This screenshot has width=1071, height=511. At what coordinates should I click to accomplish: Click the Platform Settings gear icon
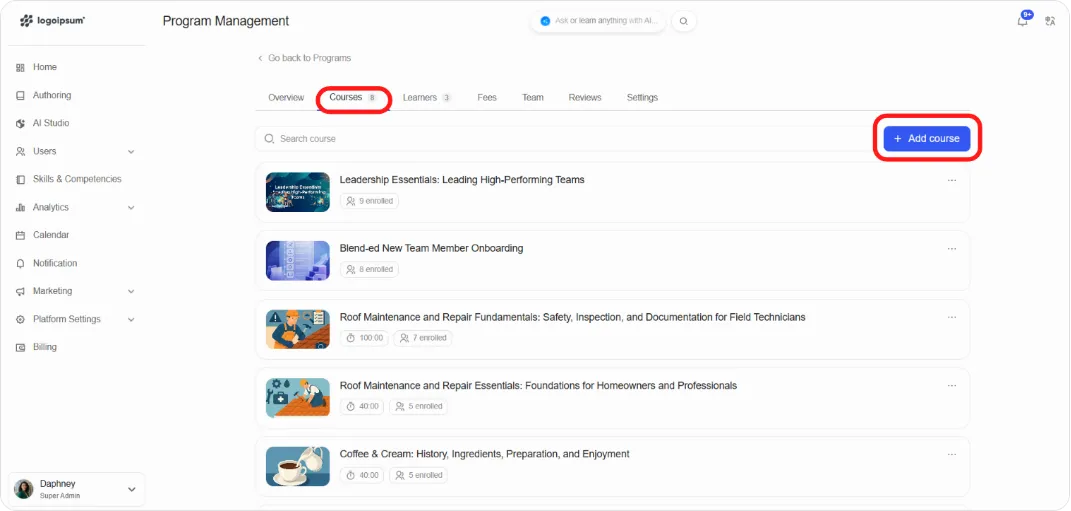(20, 320)
